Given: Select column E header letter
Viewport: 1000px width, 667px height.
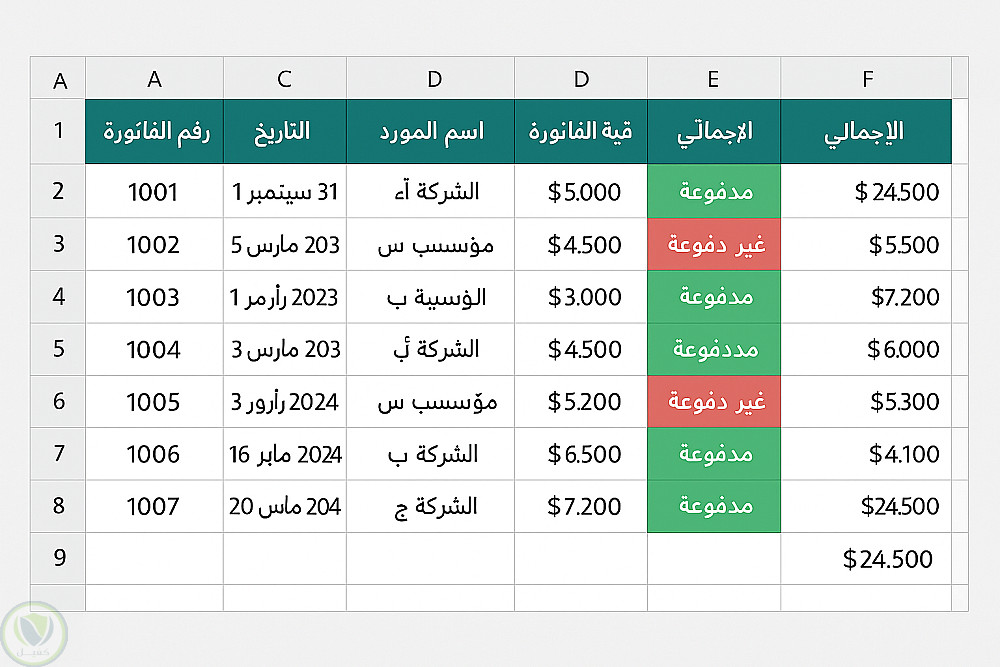Looking at the screenshot, I should 714,79.
